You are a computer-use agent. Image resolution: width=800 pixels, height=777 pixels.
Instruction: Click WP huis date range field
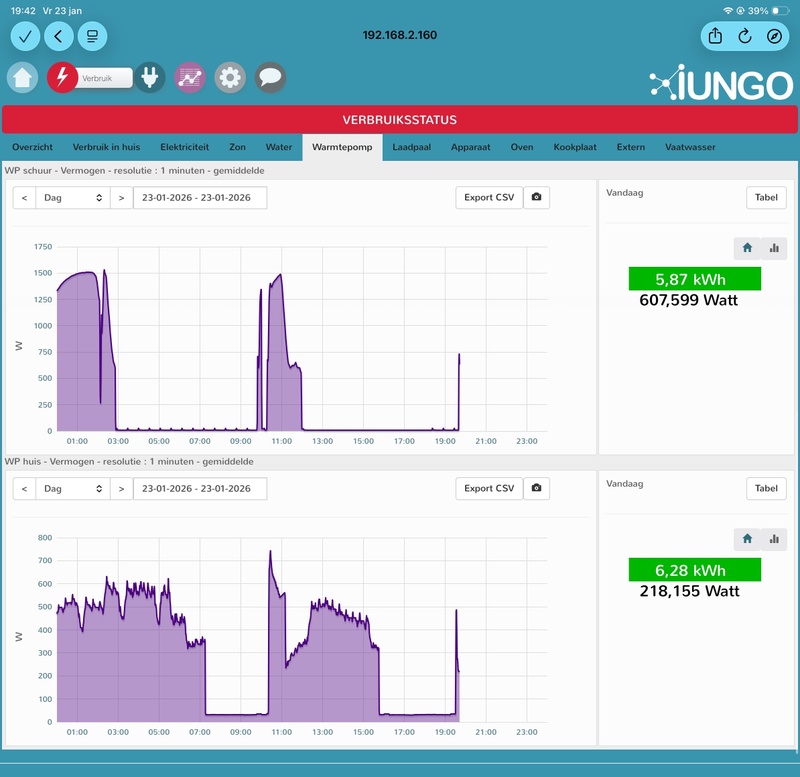(200, 488)
